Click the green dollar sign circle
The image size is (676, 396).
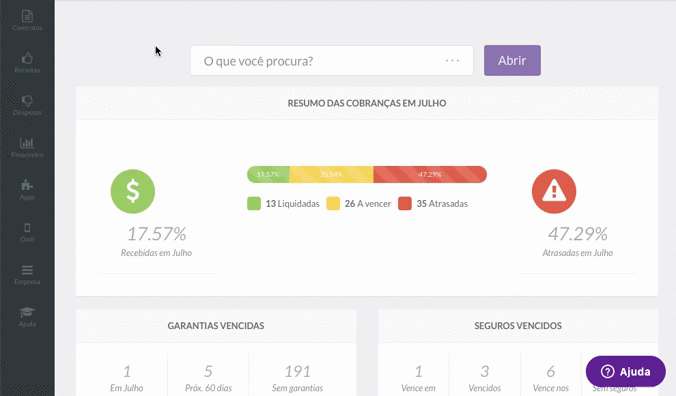(x=133, y=191)
